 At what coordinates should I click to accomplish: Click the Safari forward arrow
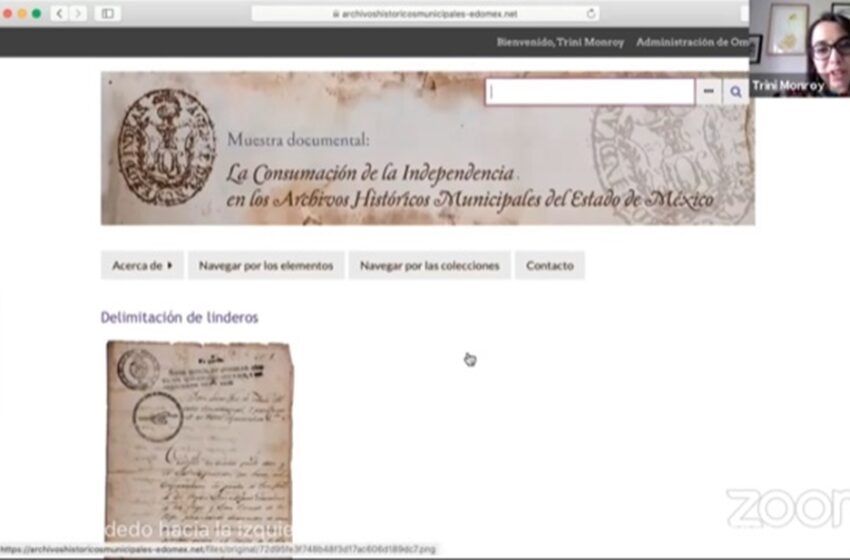[78, 13]
